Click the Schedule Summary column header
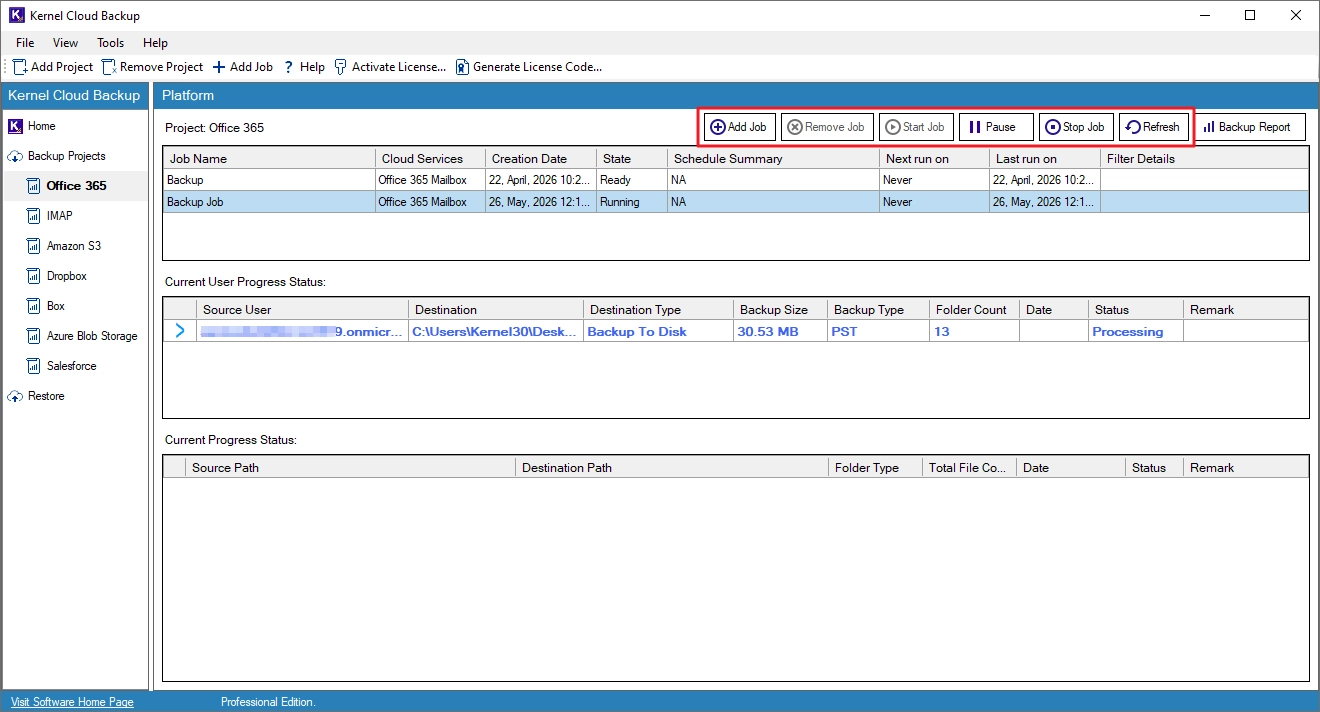Screen dimensions: 1320x712 pos(774,158)
